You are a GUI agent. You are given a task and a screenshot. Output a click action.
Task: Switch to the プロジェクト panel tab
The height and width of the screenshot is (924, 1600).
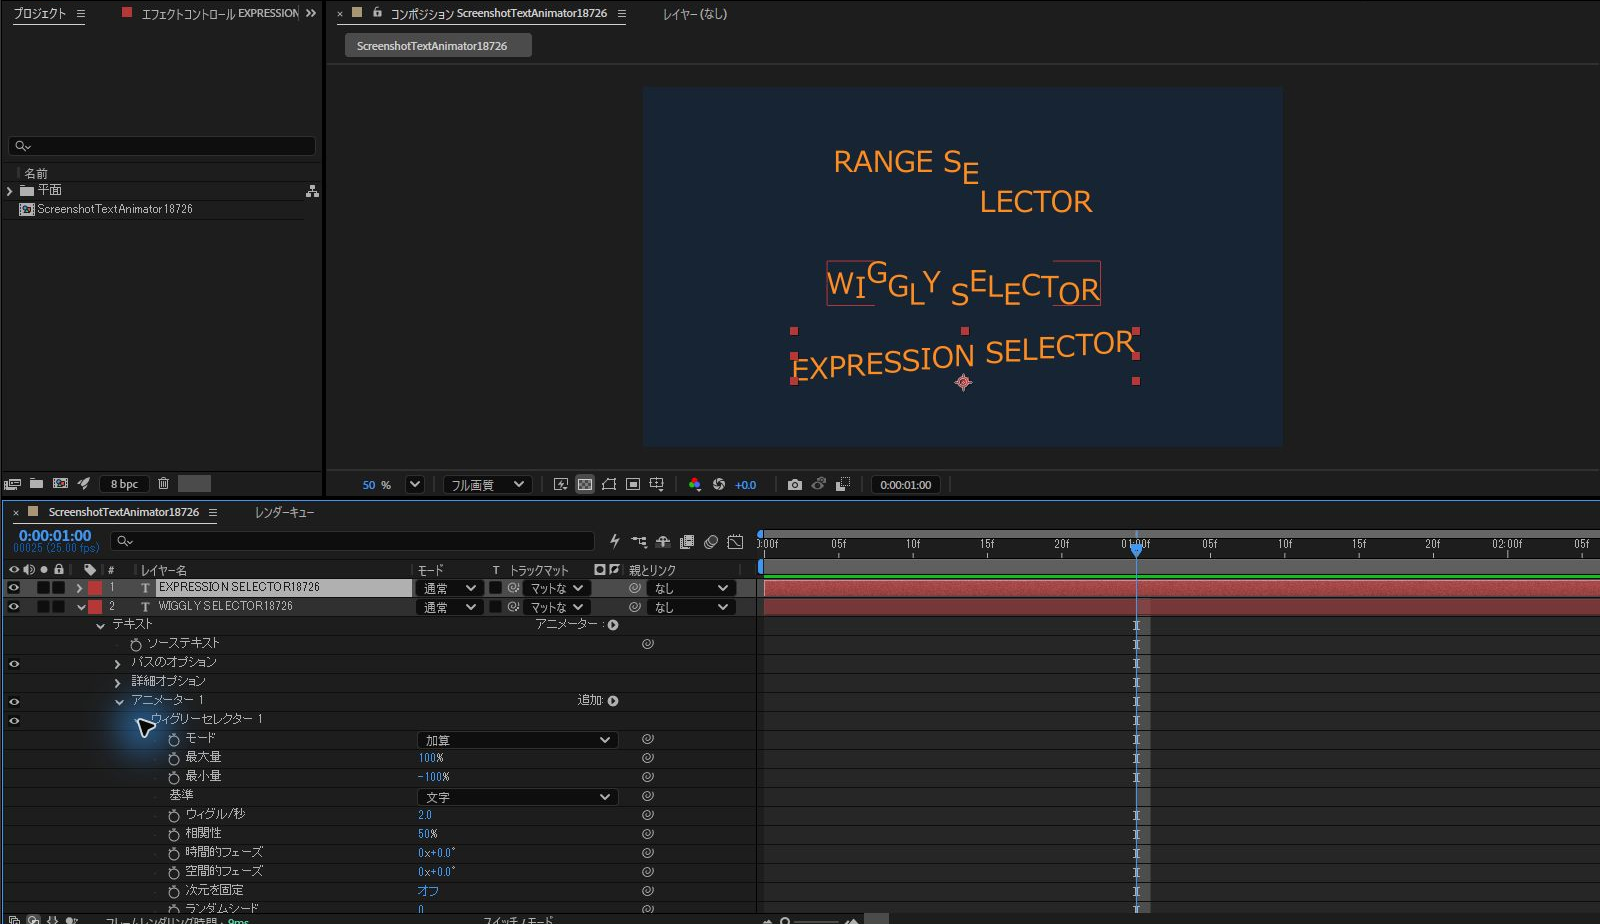pyautogui.click(x=40, y=14)
